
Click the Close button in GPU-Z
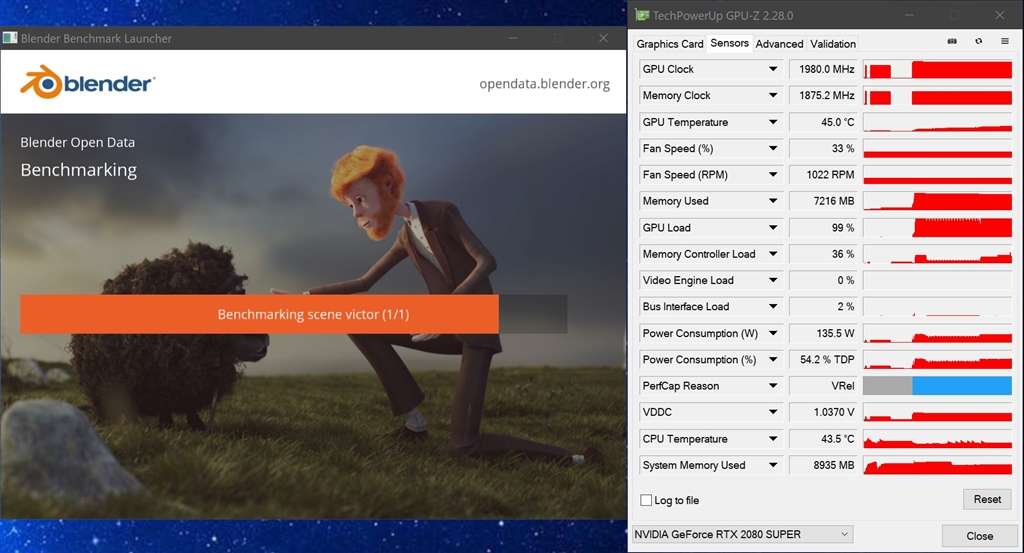[979, 535]
